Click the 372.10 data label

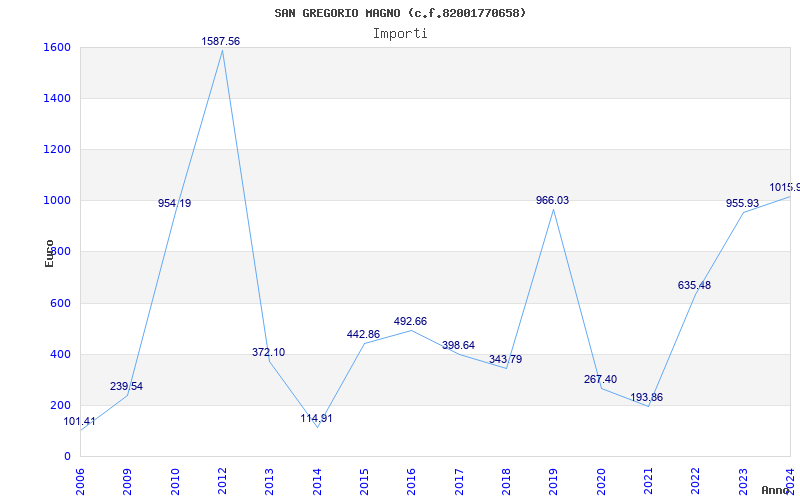click(x=268, y=352)
